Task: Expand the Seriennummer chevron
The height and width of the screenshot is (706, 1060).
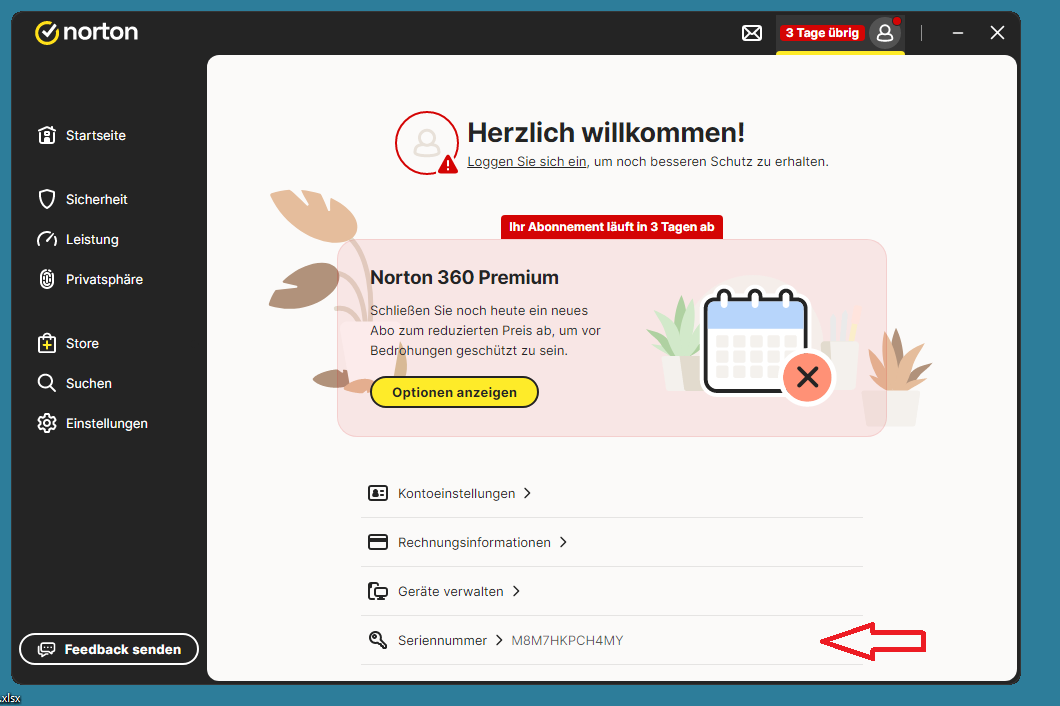Action: click(499, 640)
